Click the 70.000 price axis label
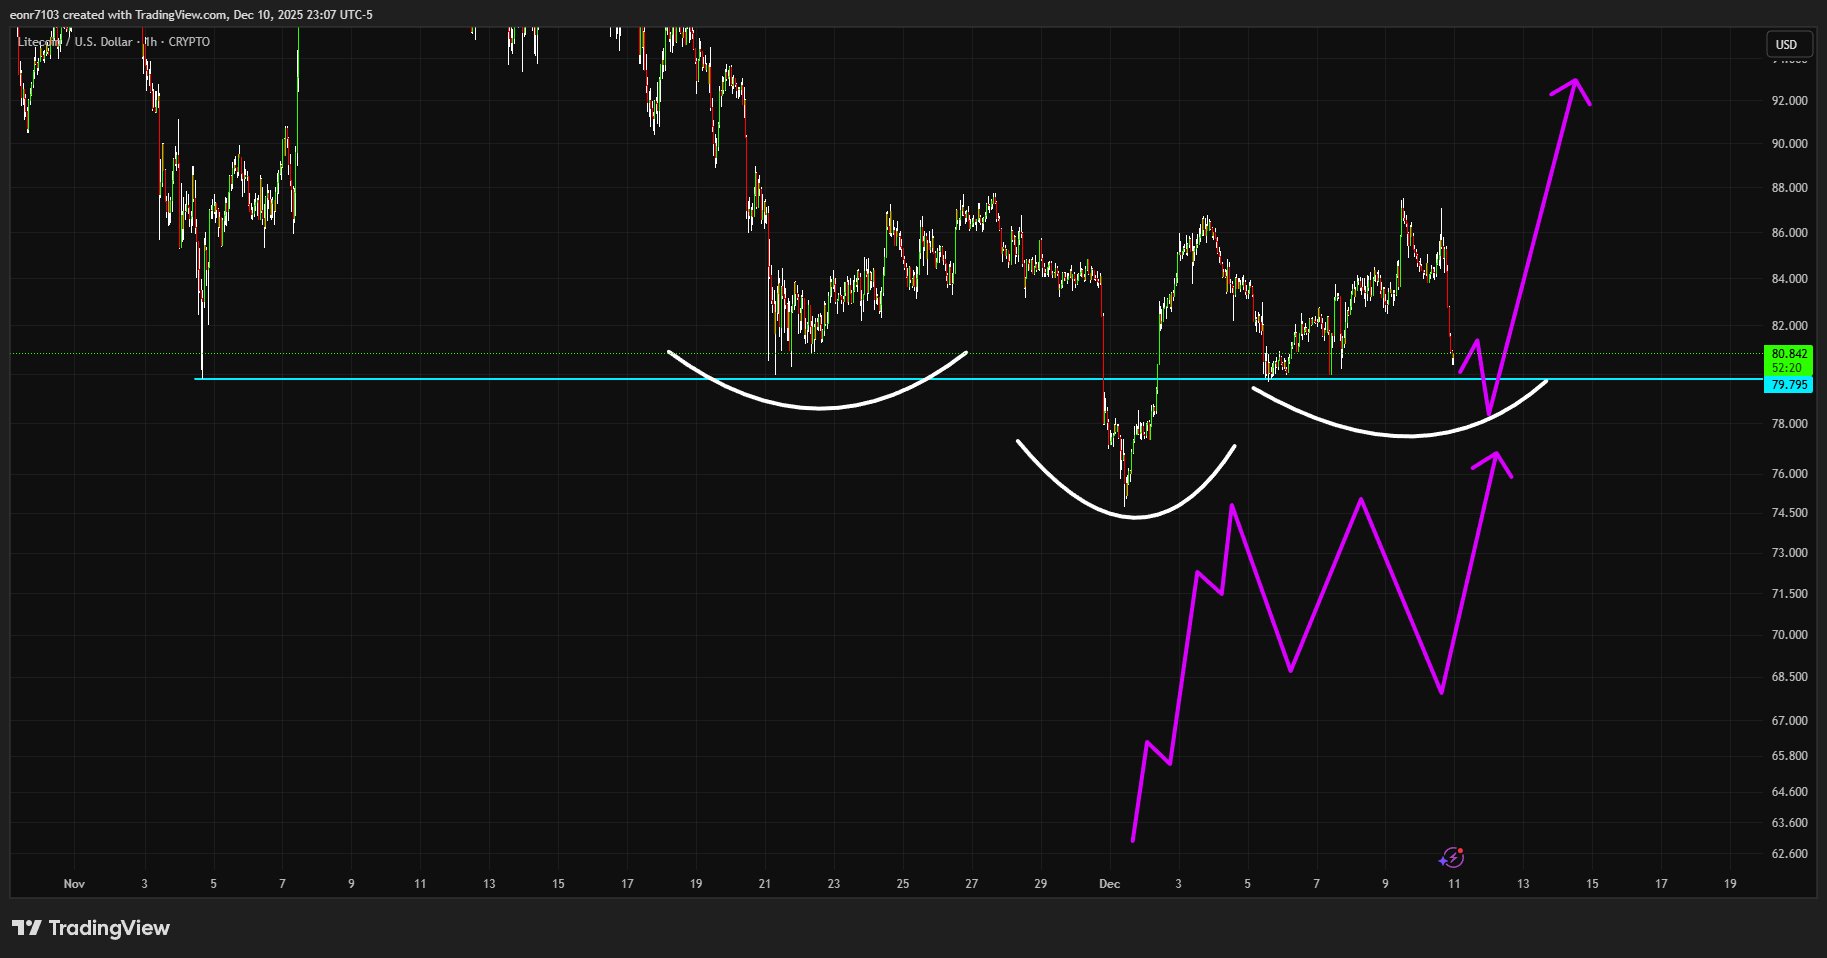 point(1788,635)
